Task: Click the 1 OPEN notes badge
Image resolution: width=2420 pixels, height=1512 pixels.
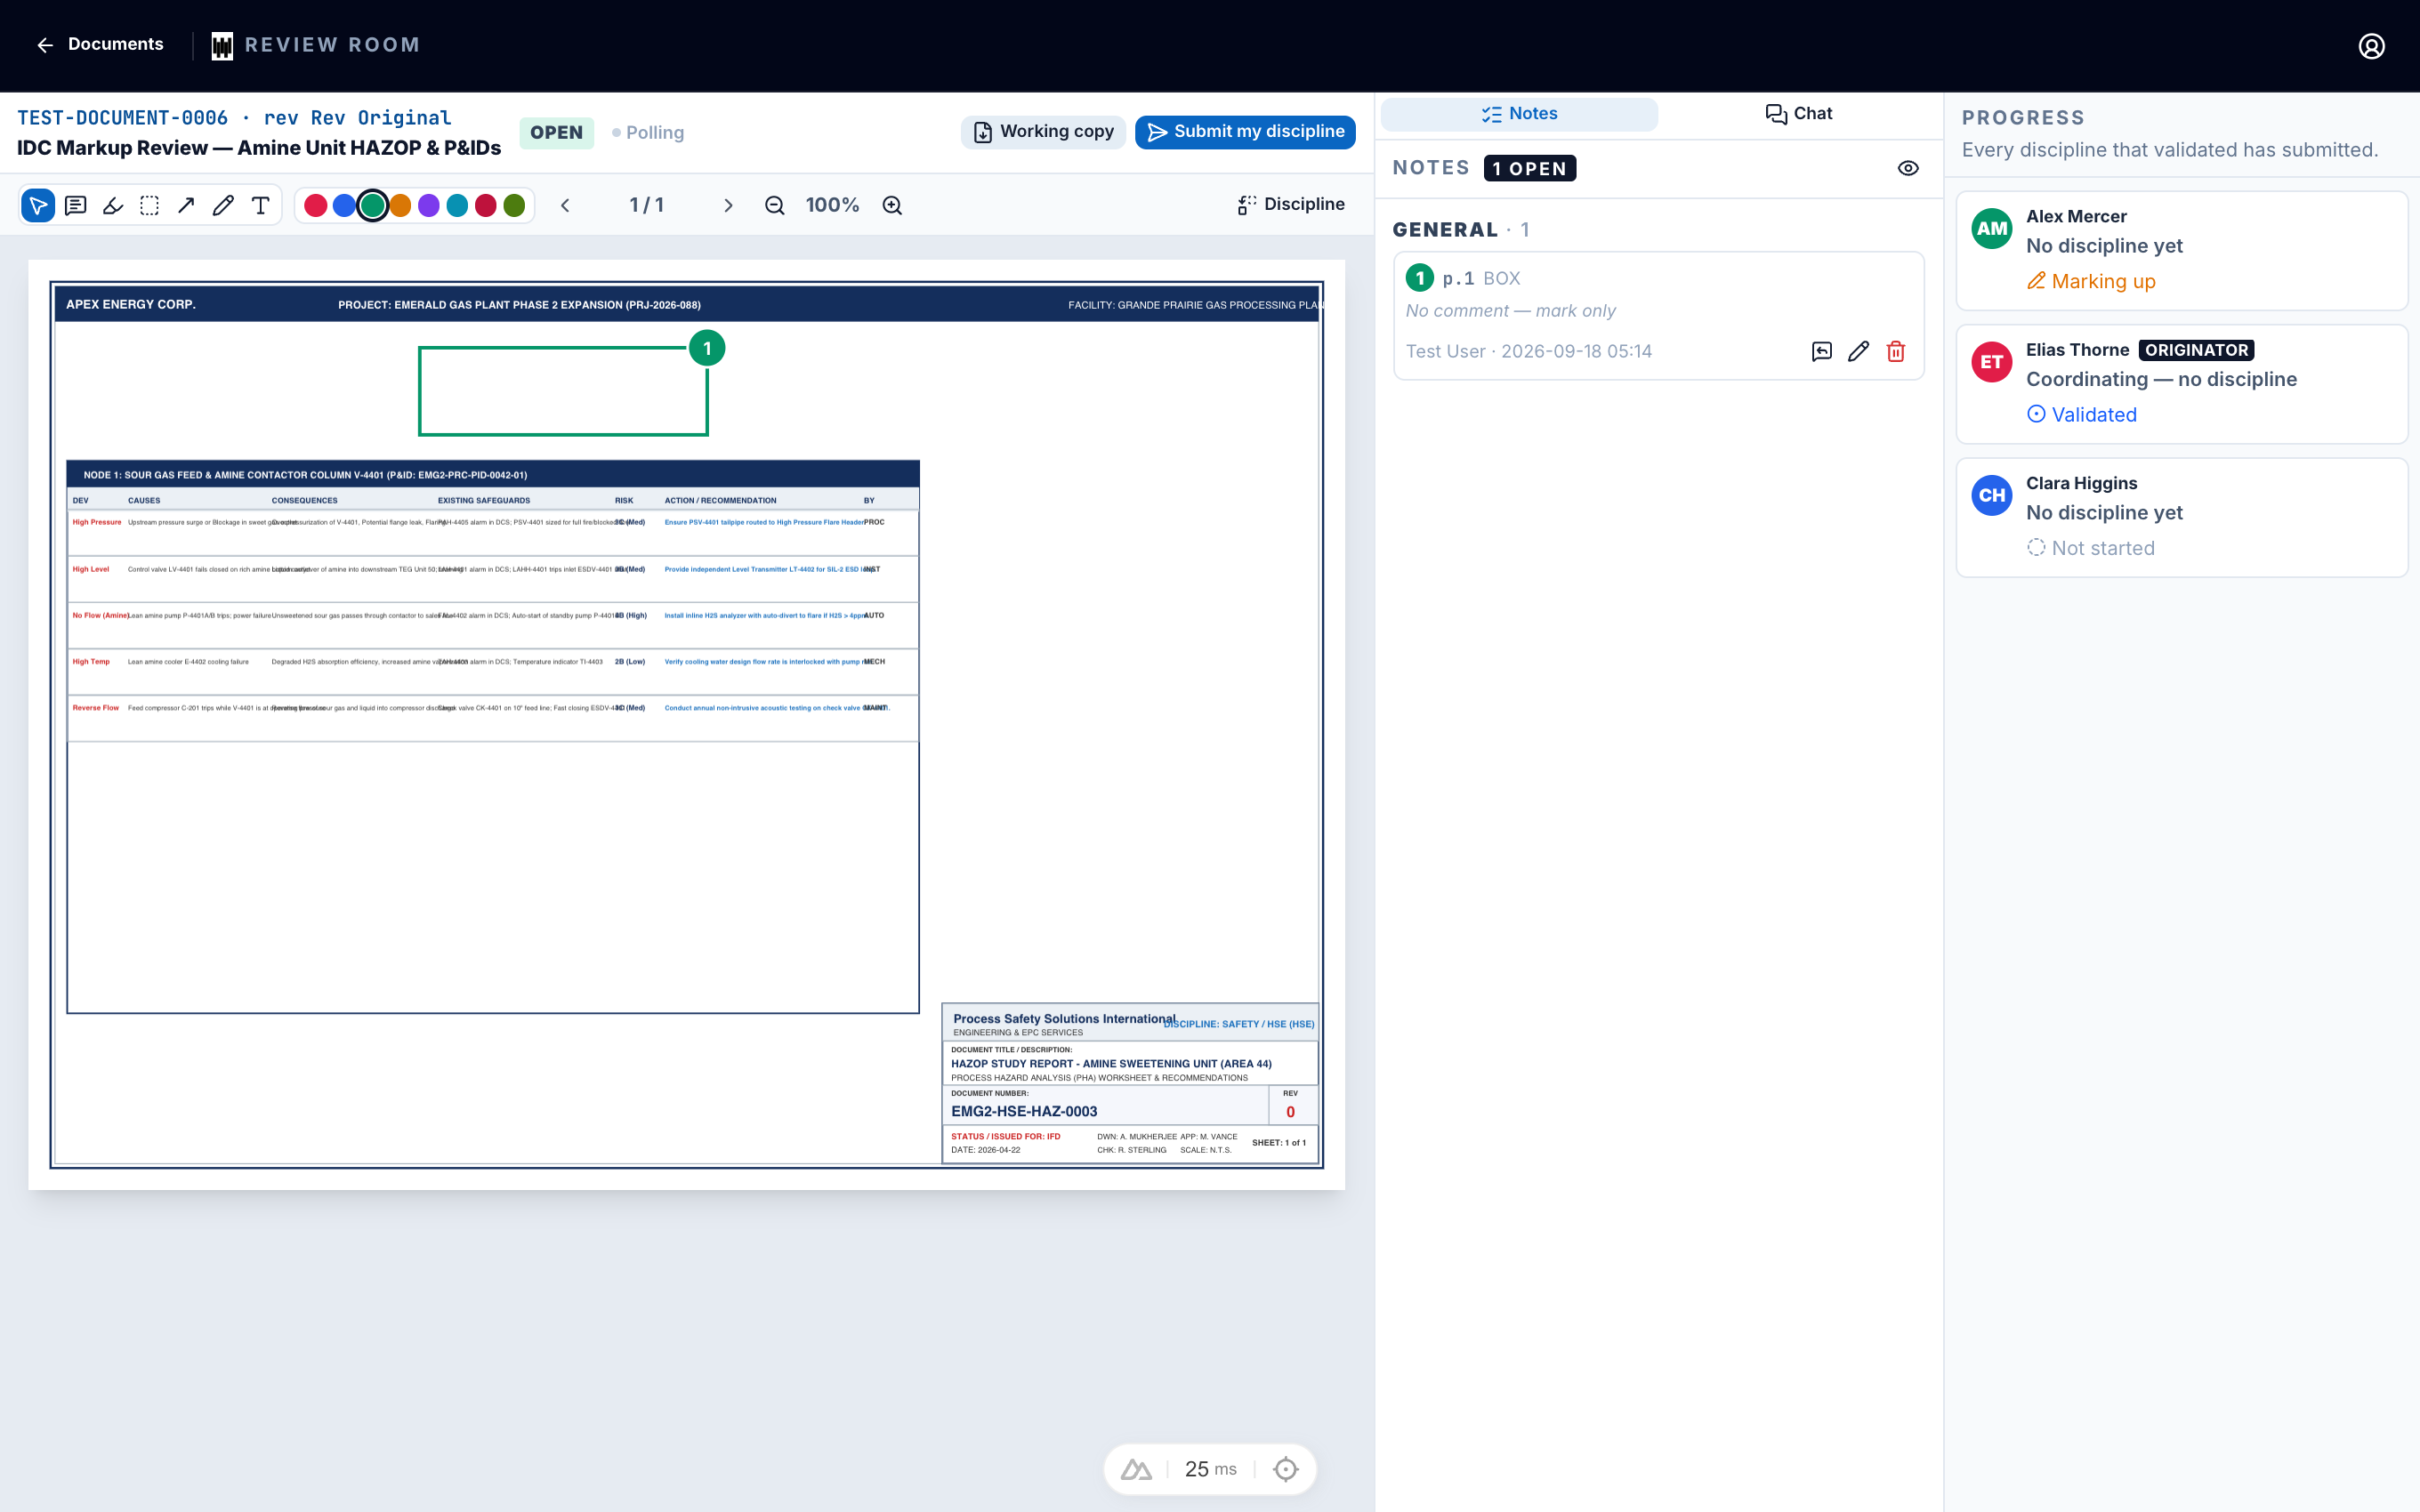Action: 1530,168
